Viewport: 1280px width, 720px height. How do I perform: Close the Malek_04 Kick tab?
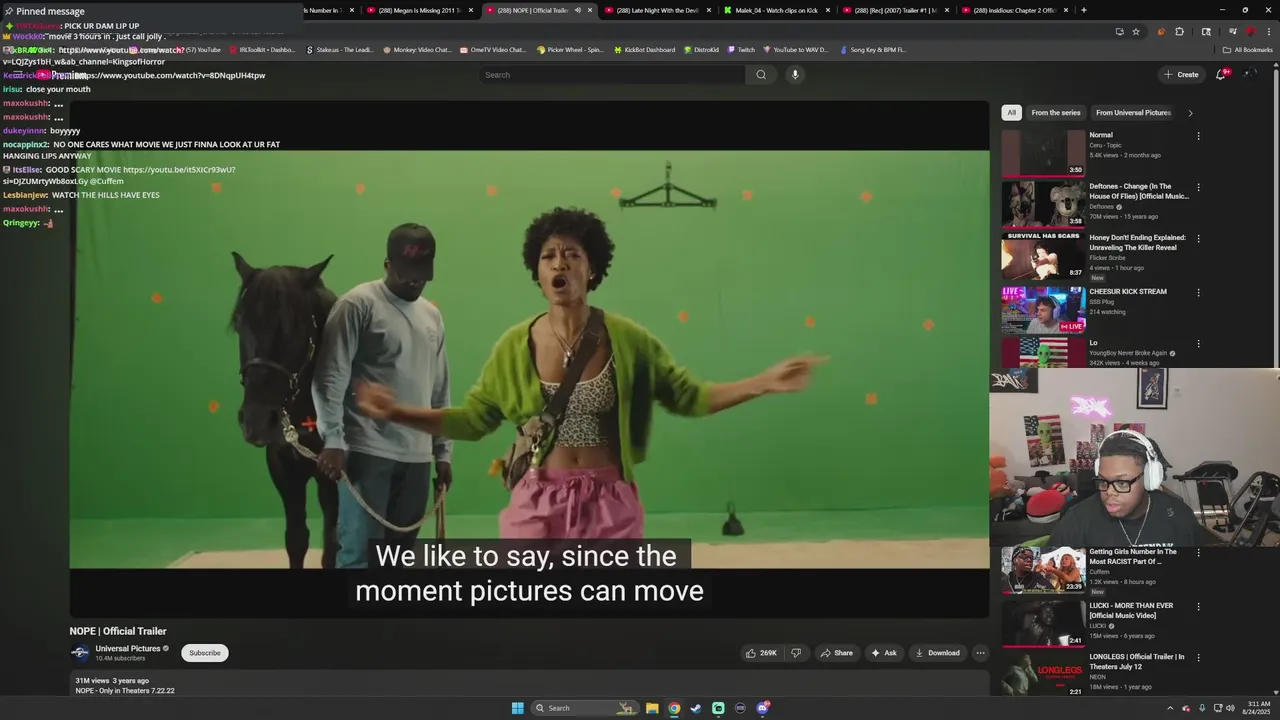point(828,10)
